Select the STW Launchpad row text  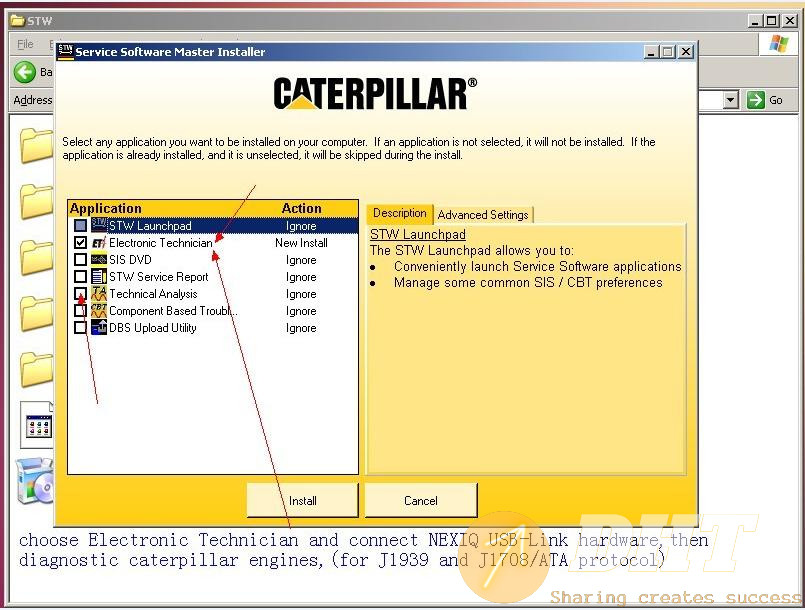click(150, 226)
